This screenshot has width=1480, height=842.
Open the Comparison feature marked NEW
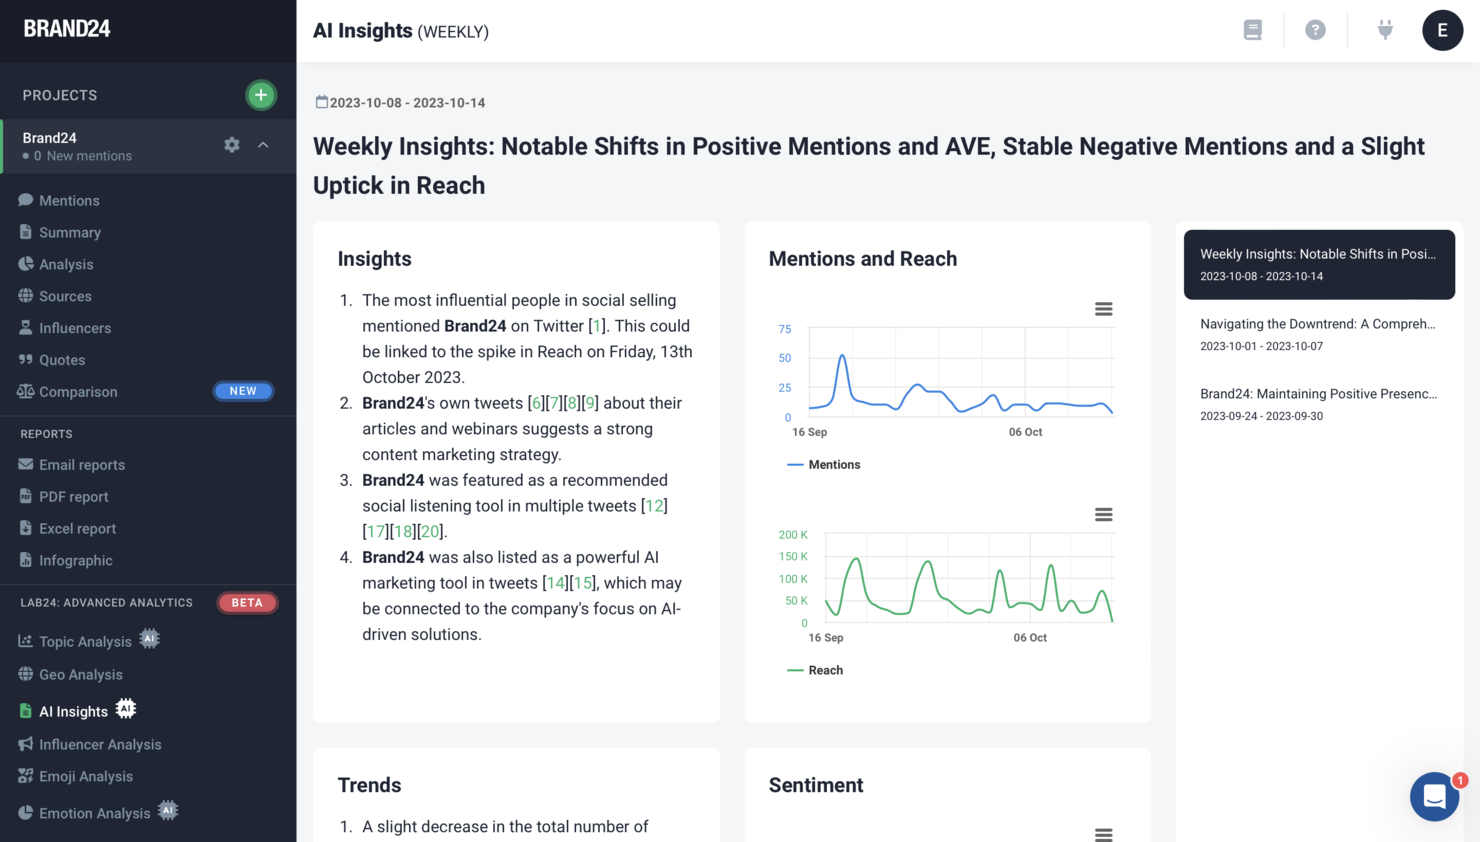click(x=76, y=391)
